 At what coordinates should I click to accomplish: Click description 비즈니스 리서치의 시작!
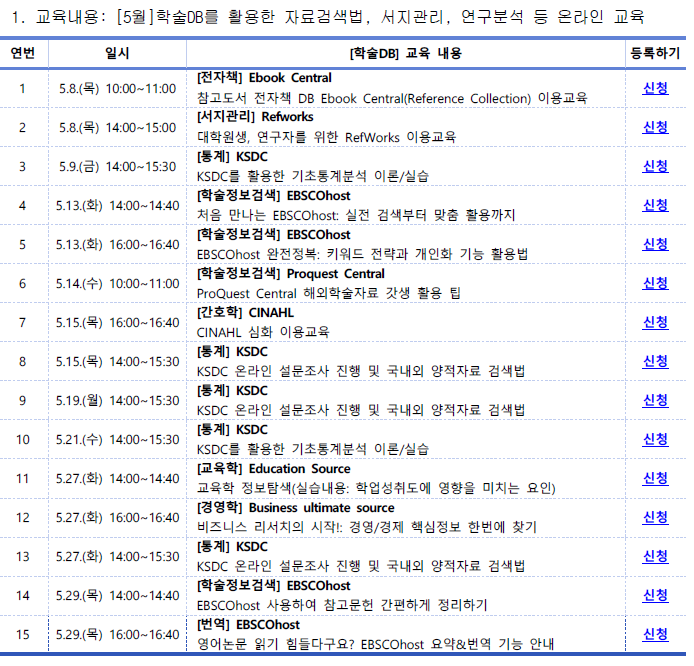[367, 527]
